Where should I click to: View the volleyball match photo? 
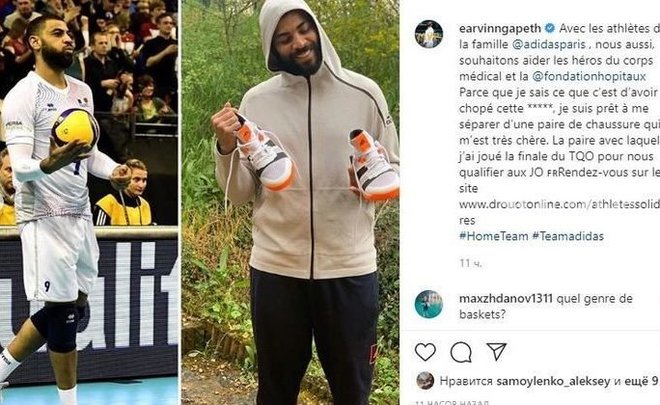click(x=89, y=202)
